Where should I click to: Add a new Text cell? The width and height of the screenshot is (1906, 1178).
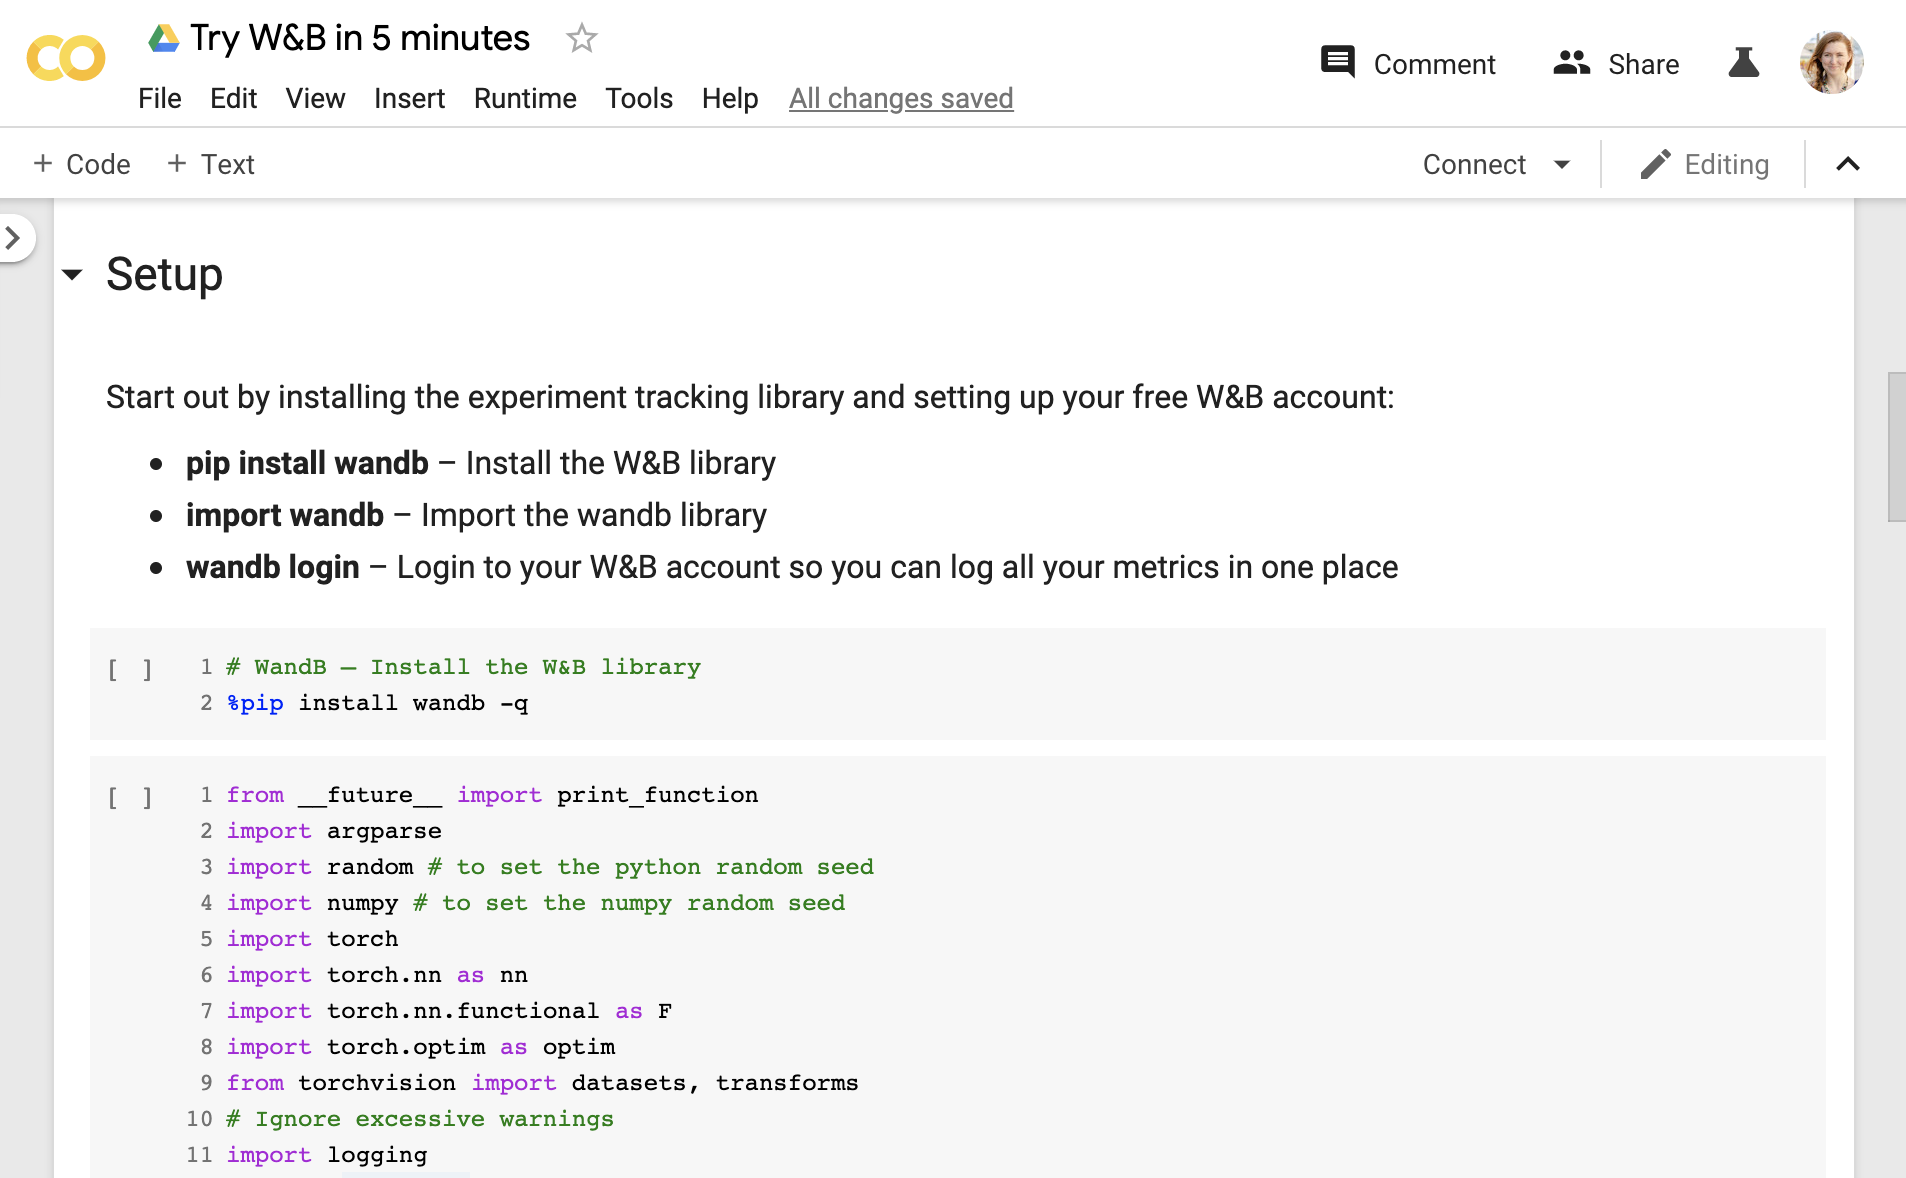[211, 164]
